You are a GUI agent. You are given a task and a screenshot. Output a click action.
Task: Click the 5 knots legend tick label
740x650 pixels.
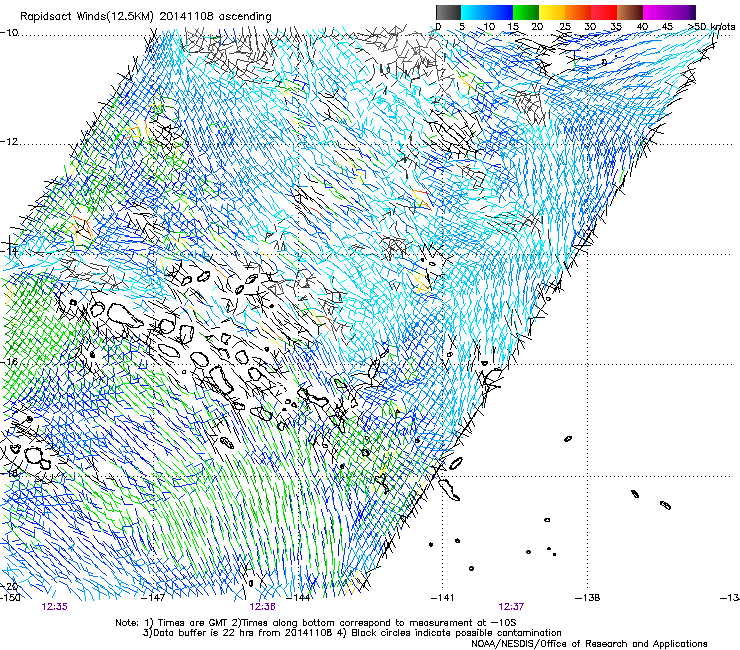tap(462, 27)
